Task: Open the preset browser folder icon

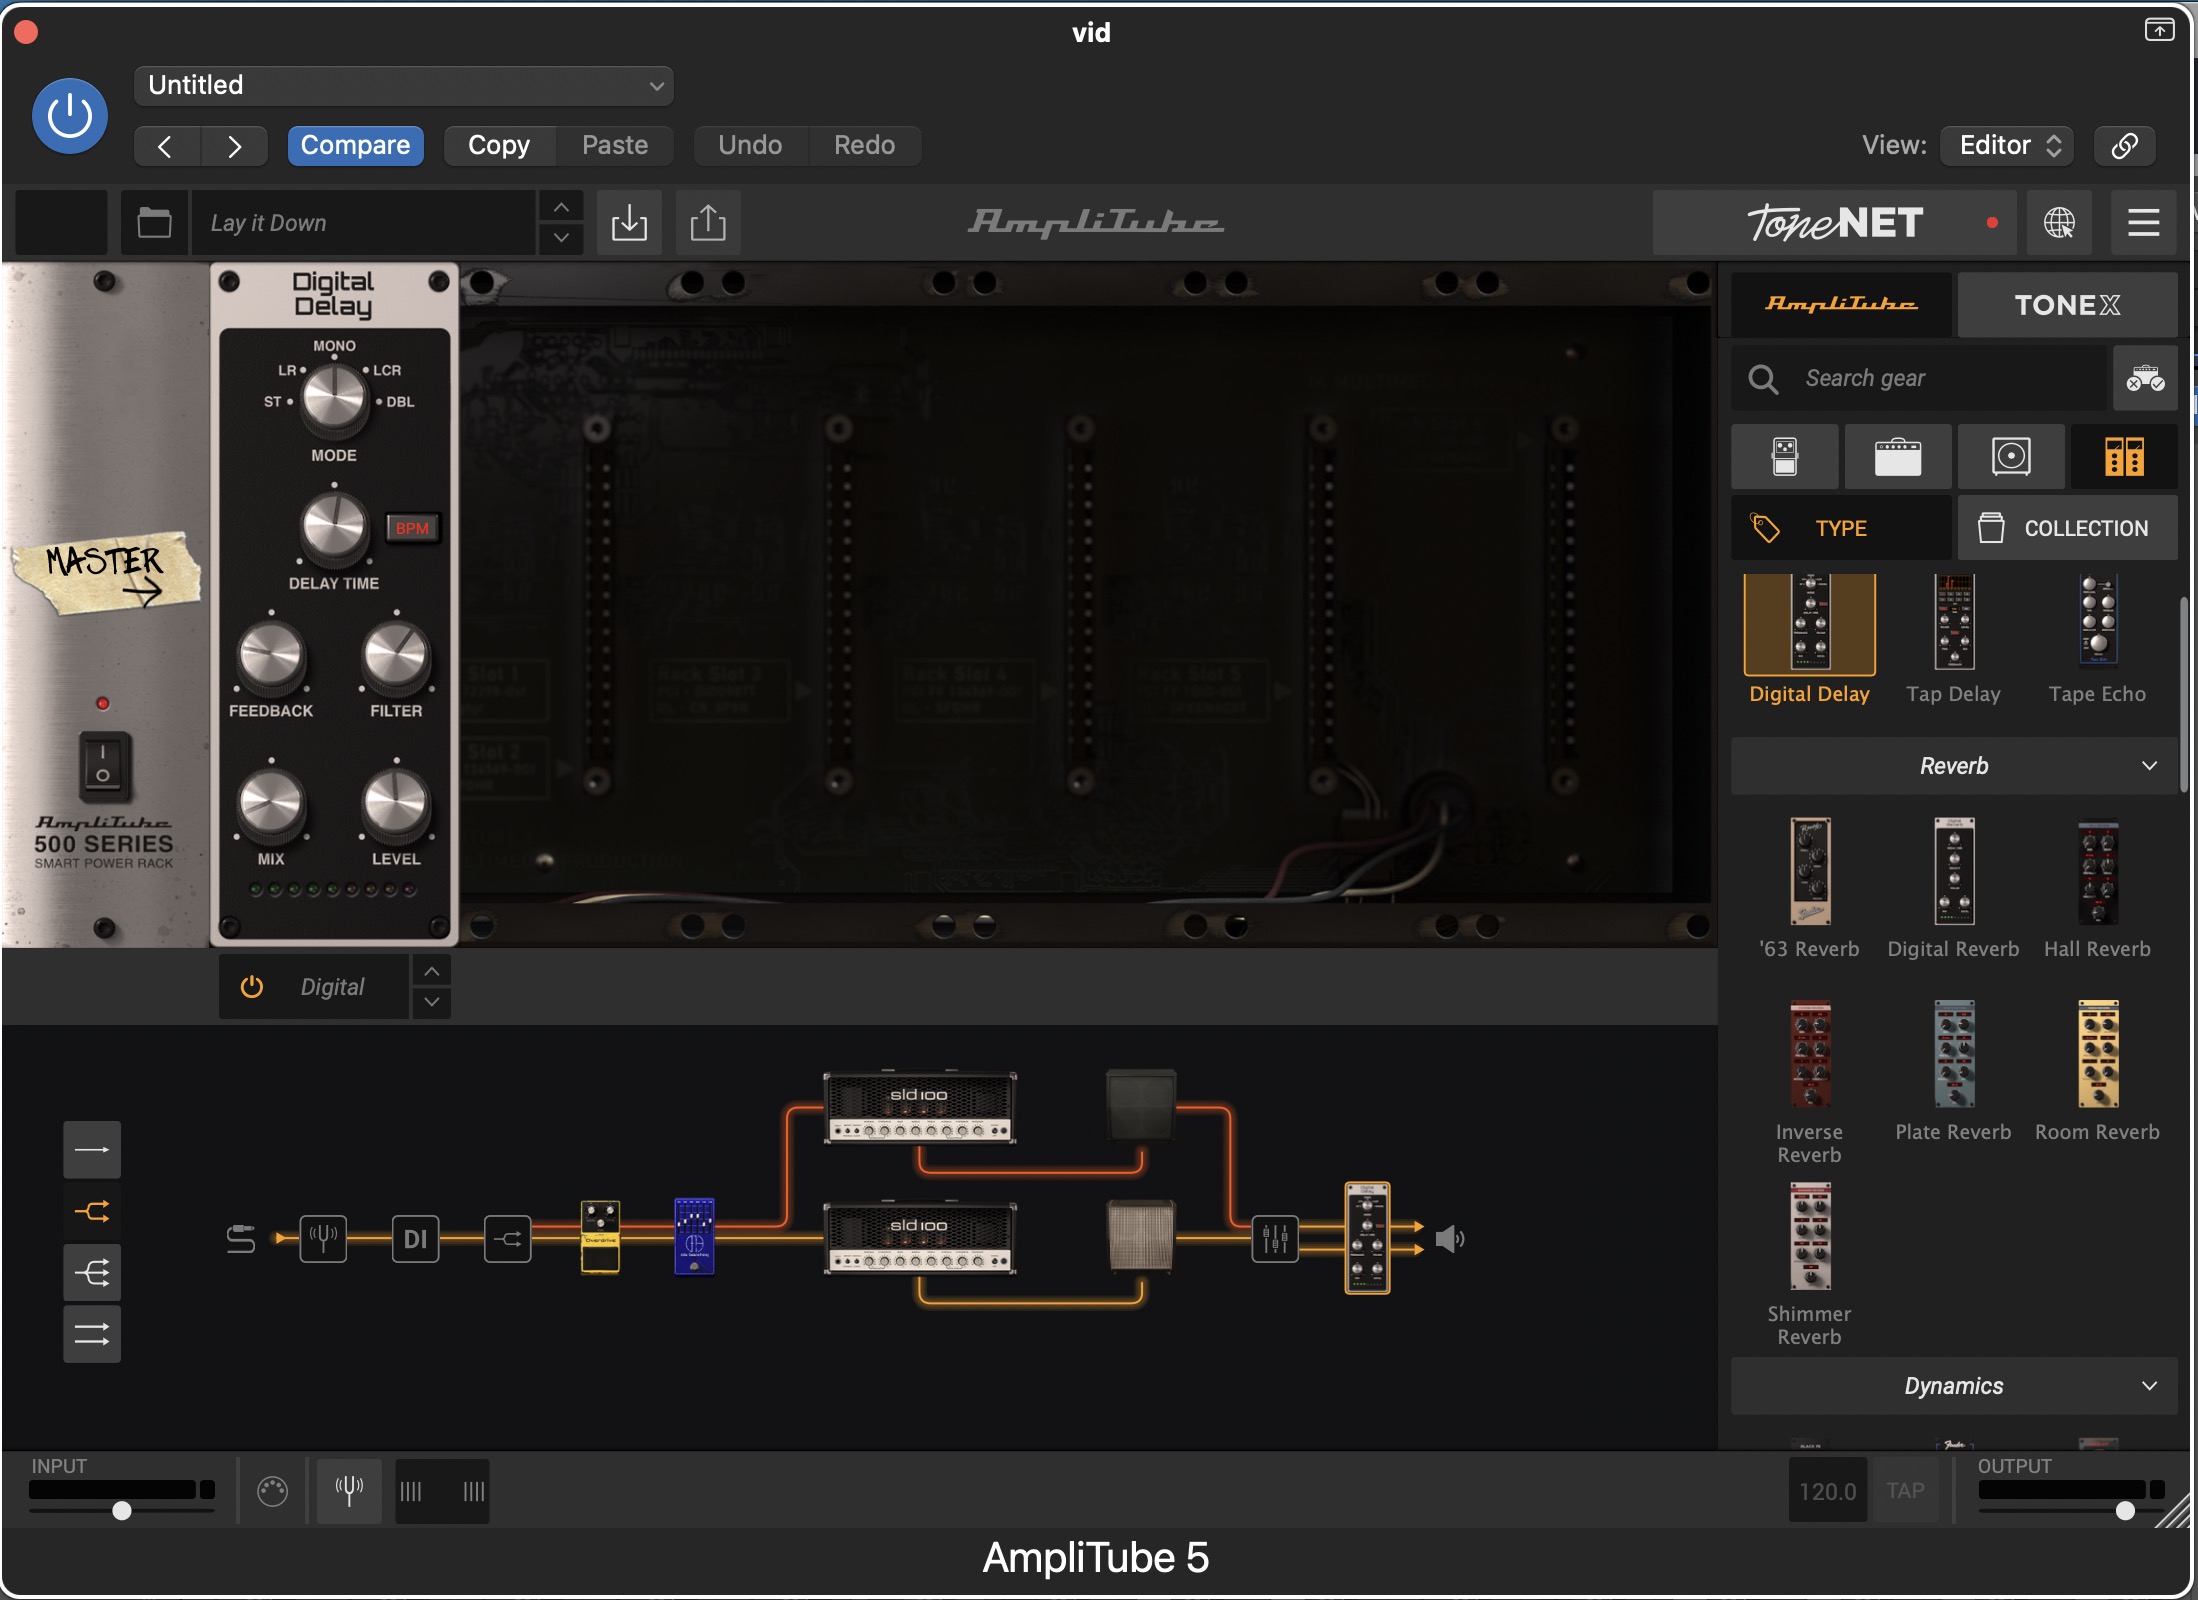Action: tap(154, 222)
